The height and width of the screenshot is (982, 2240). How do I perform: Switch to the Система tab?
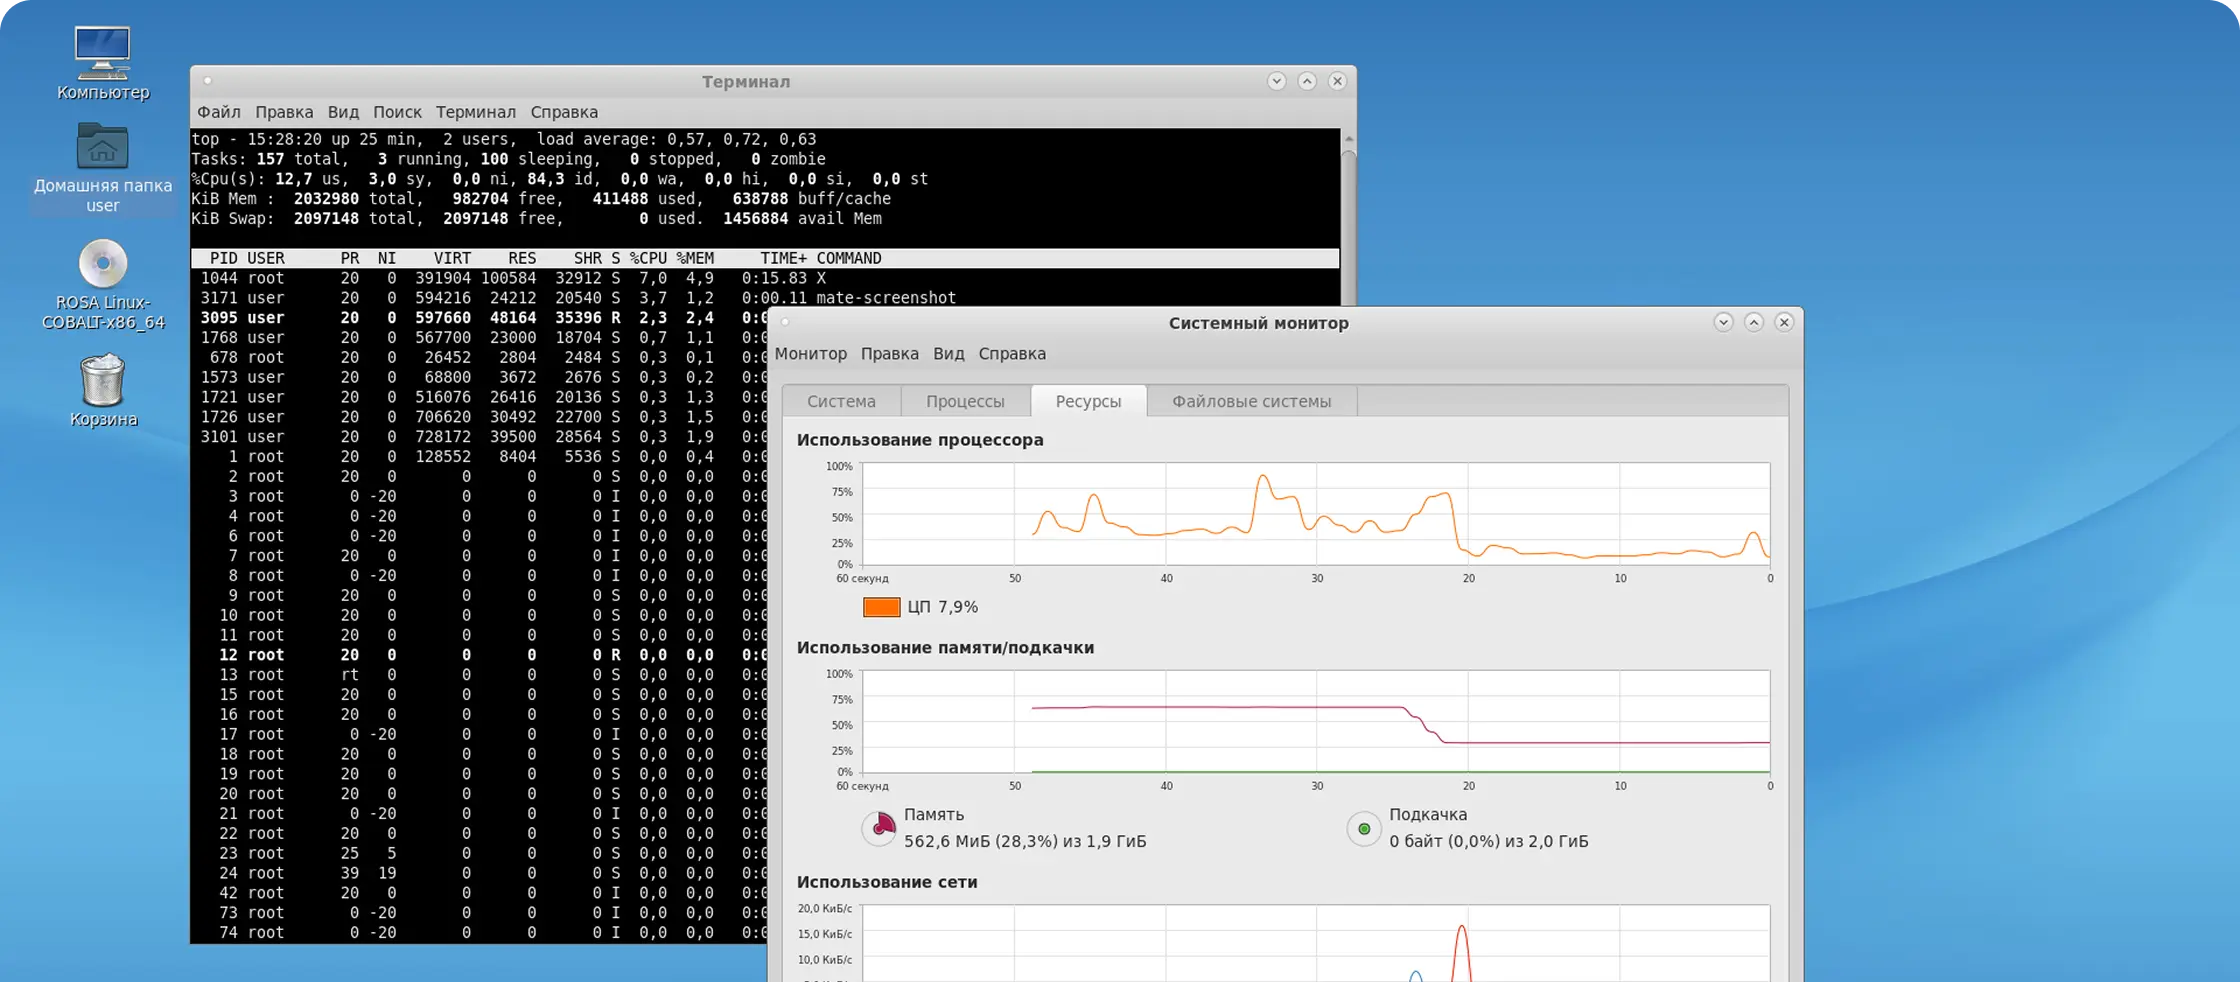pos(841,401)
